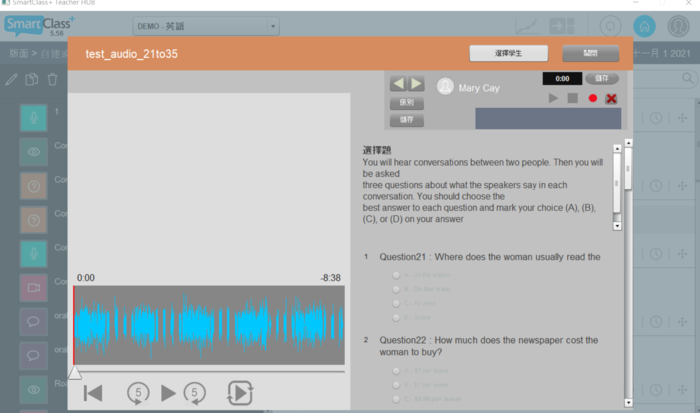This screenshot has width=700, height=413.
Task: Pick answer A for Question22
Action: pyautogui.click(x=397, y=371)
